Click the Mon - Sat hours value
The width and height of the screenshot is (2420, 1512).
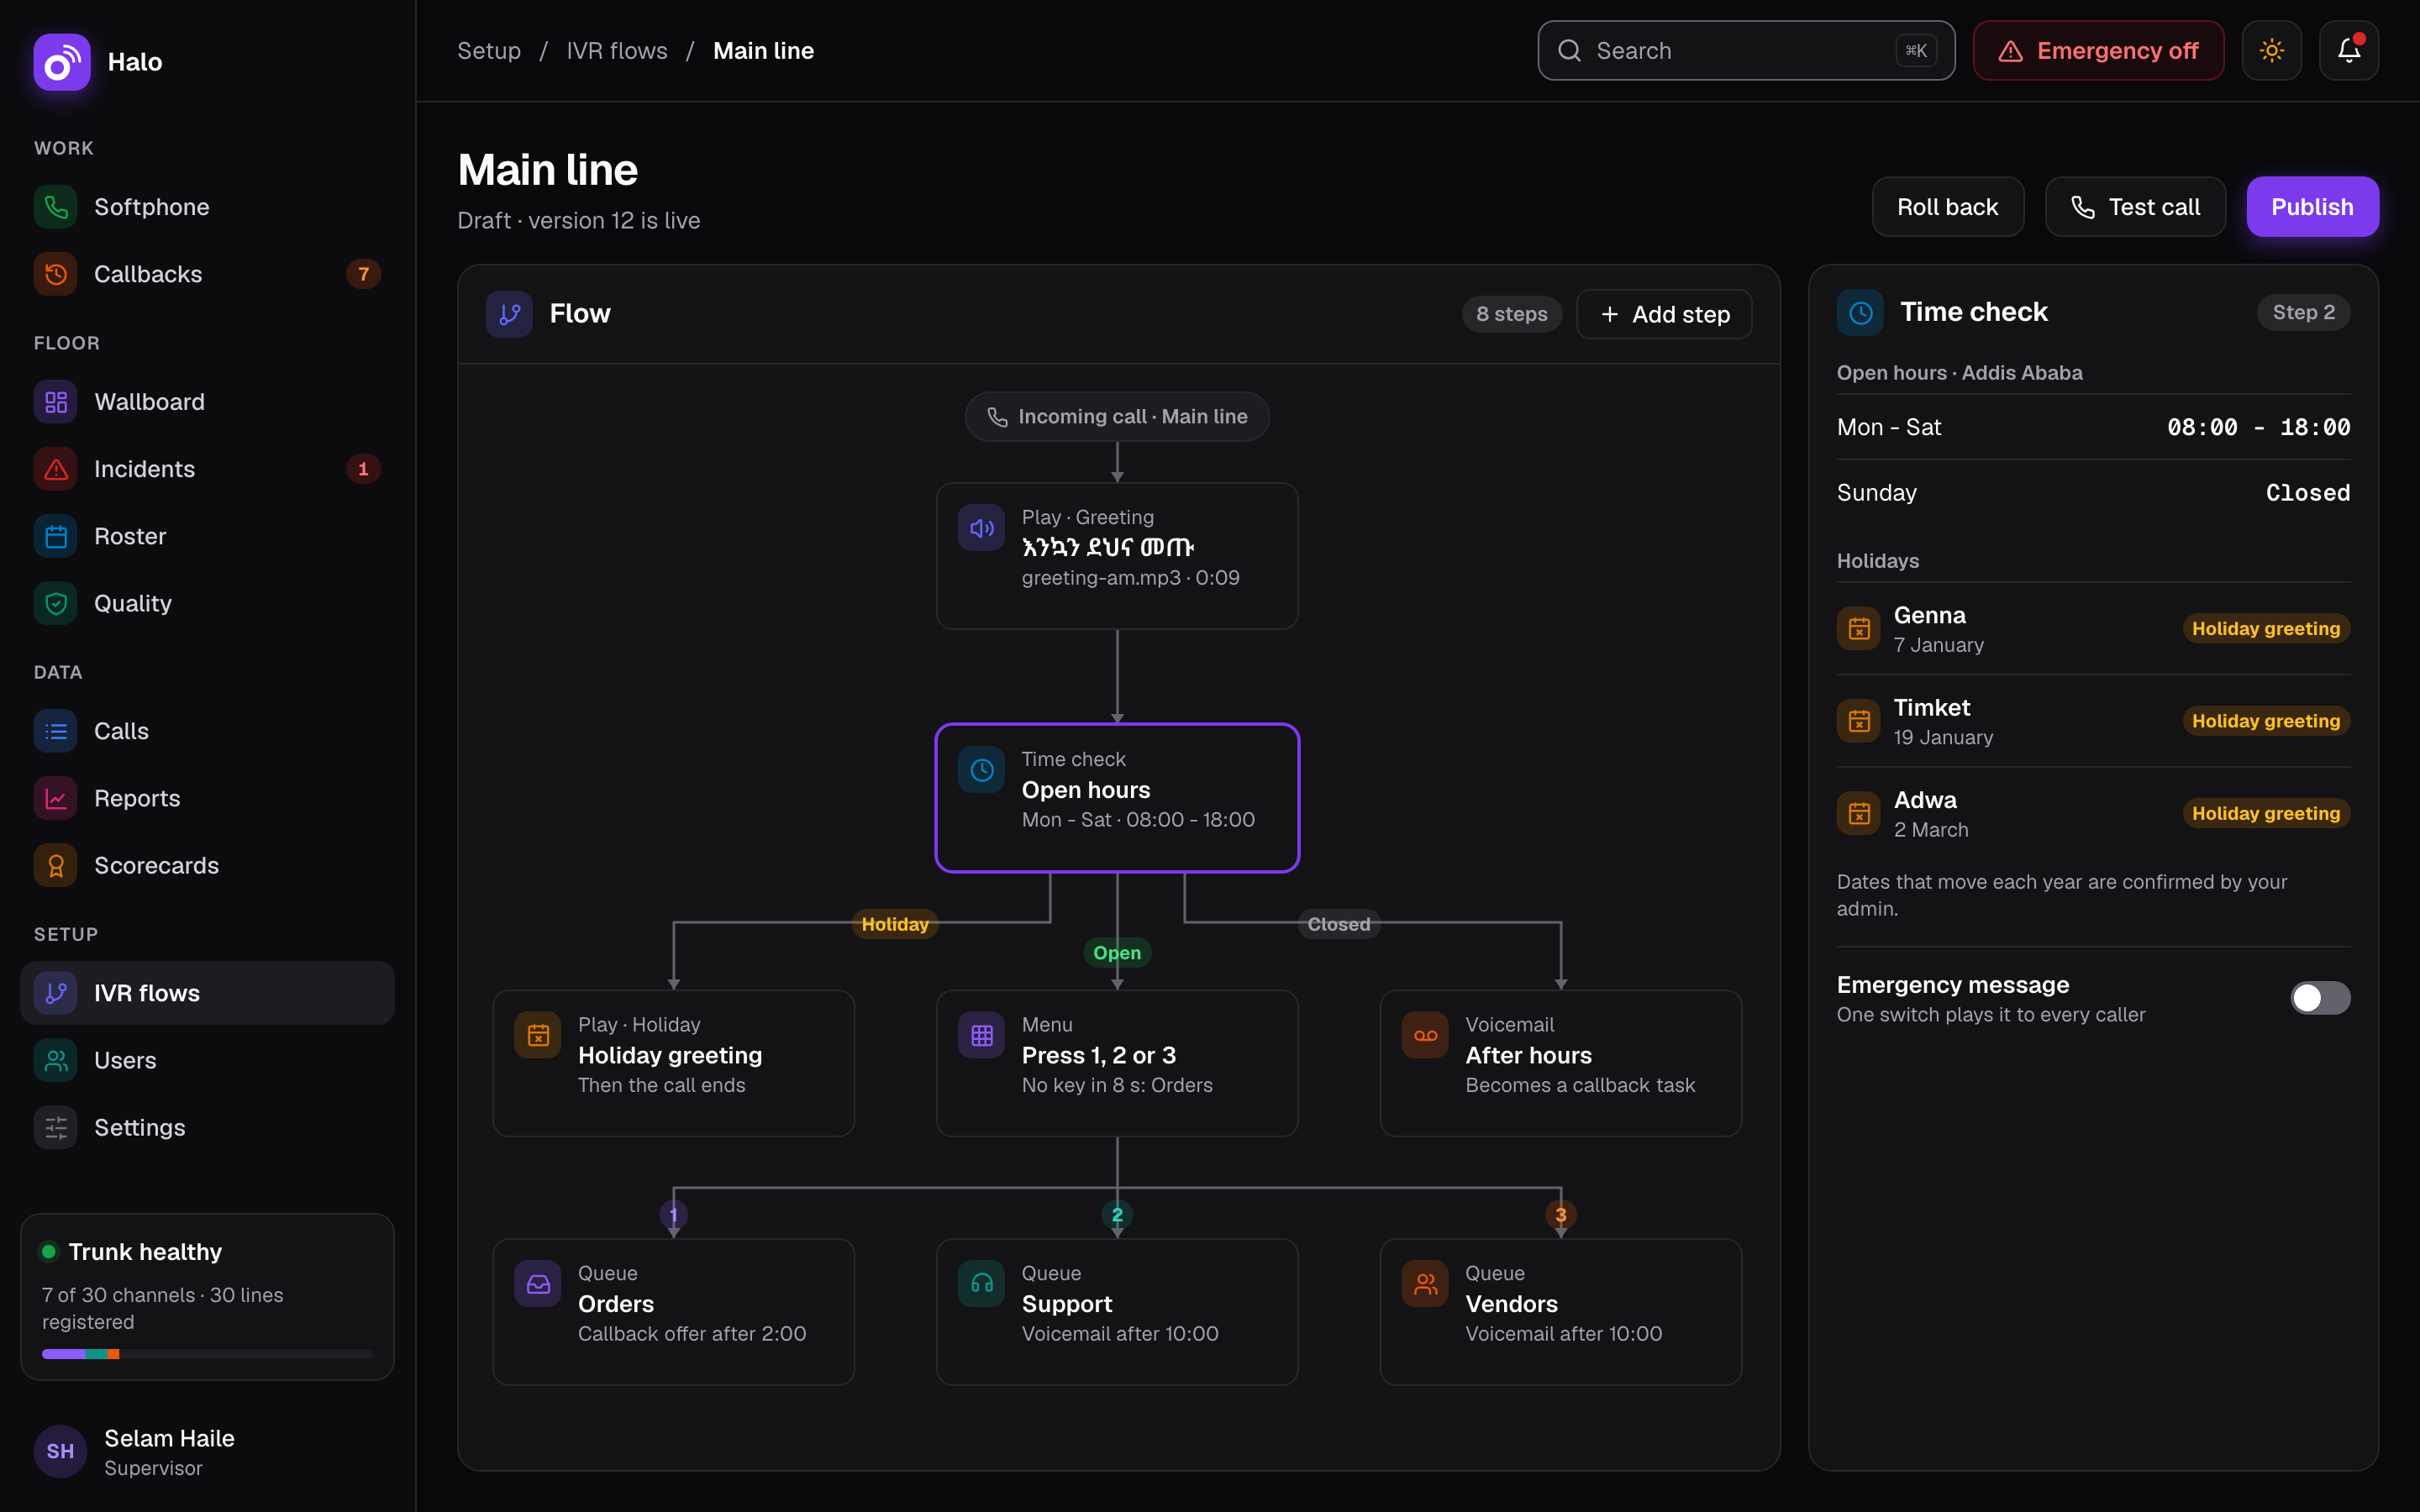[x=2258, y=428]
